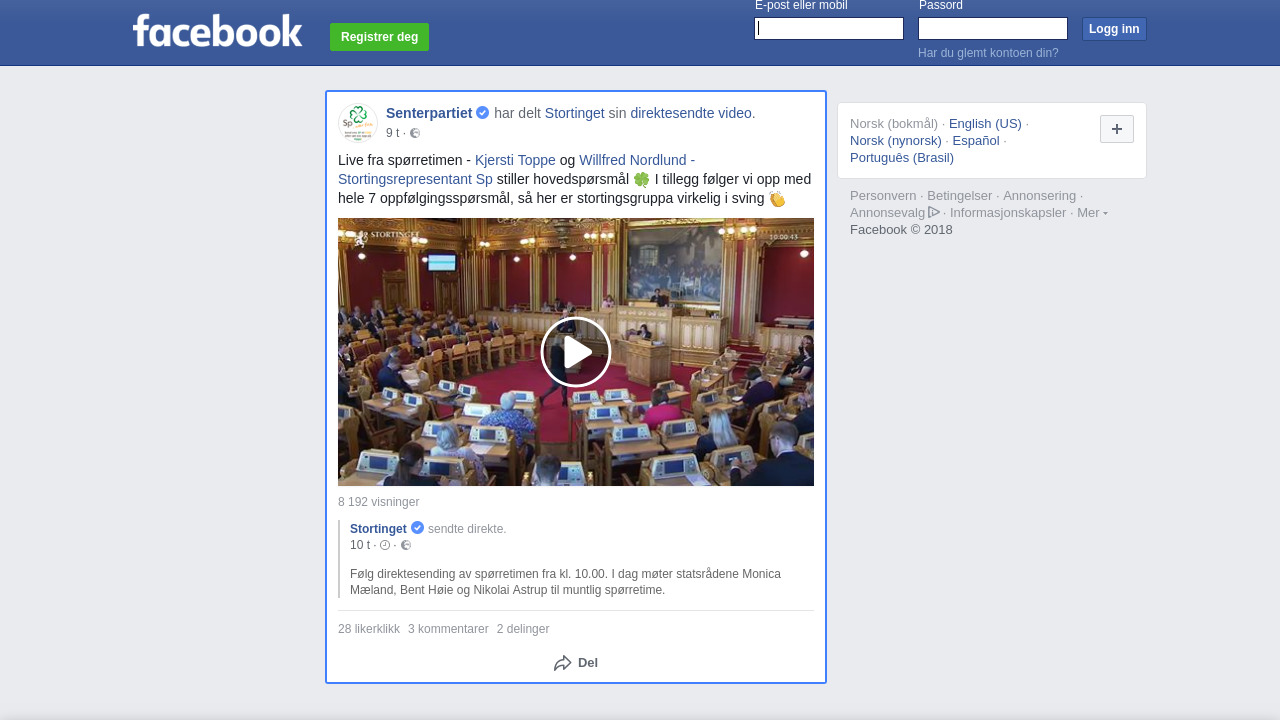This screenshot has height=720, width=1280.
Task: Switch language to Norsk (nynorsk)
Action: [x=896, y=141]
